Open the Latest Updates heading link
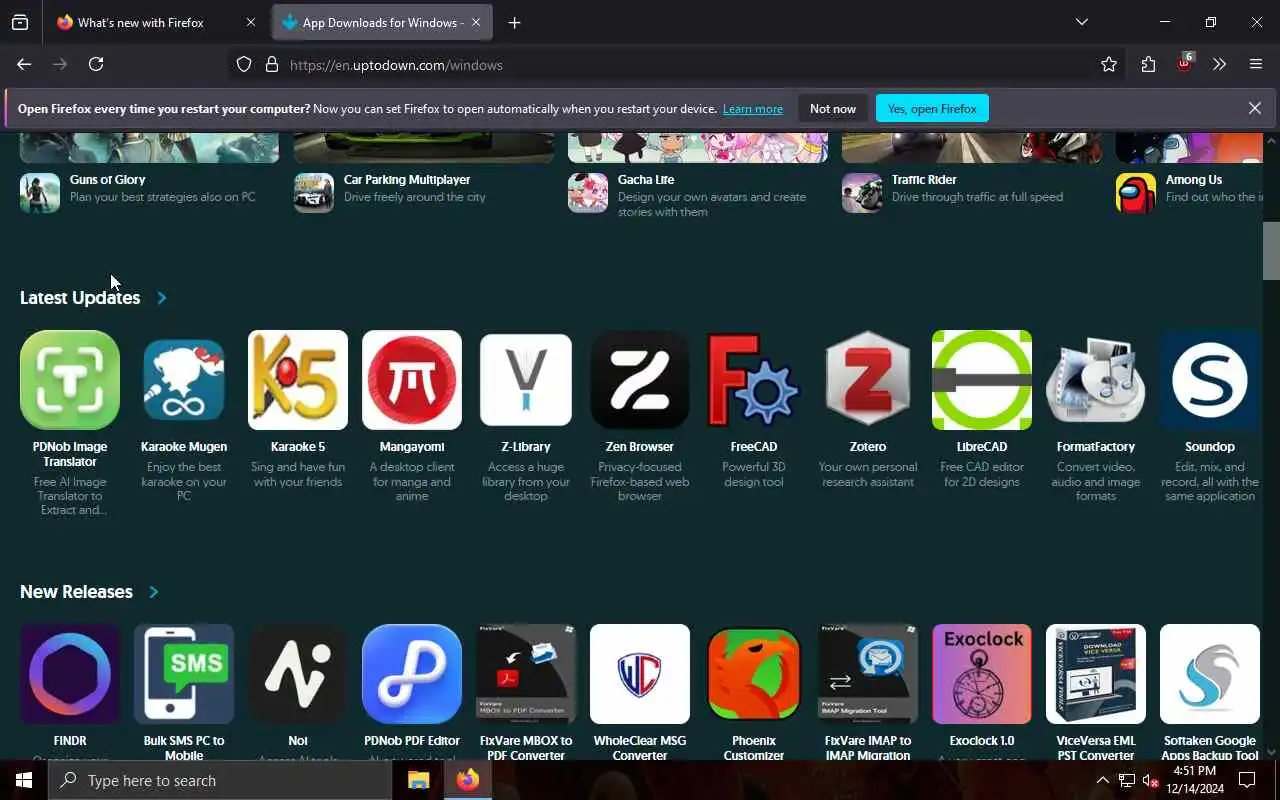The width and height of the screenshot is (1280, 800). [x=80, y=298]
